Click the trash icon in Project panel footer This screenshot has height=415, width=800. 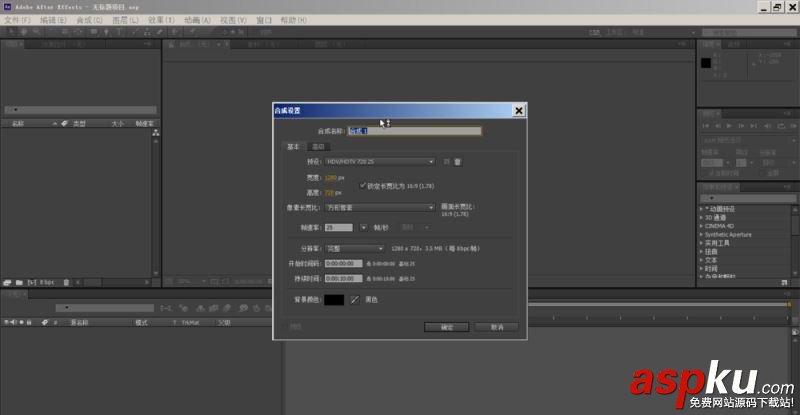[66, 282]
